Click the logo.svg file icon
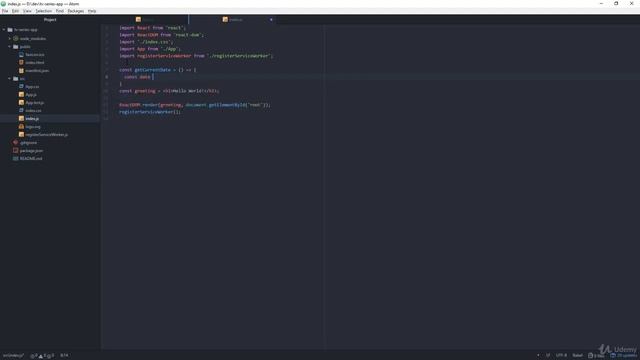The image size is (640, 360). (21, 127)
